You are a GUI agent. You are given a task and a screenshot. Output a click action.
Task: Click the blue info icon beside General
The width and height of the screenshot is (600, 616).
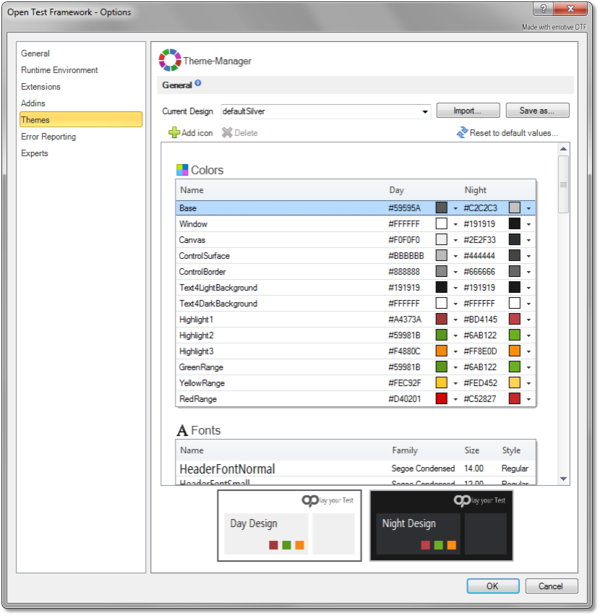click(x=198, y=84)
